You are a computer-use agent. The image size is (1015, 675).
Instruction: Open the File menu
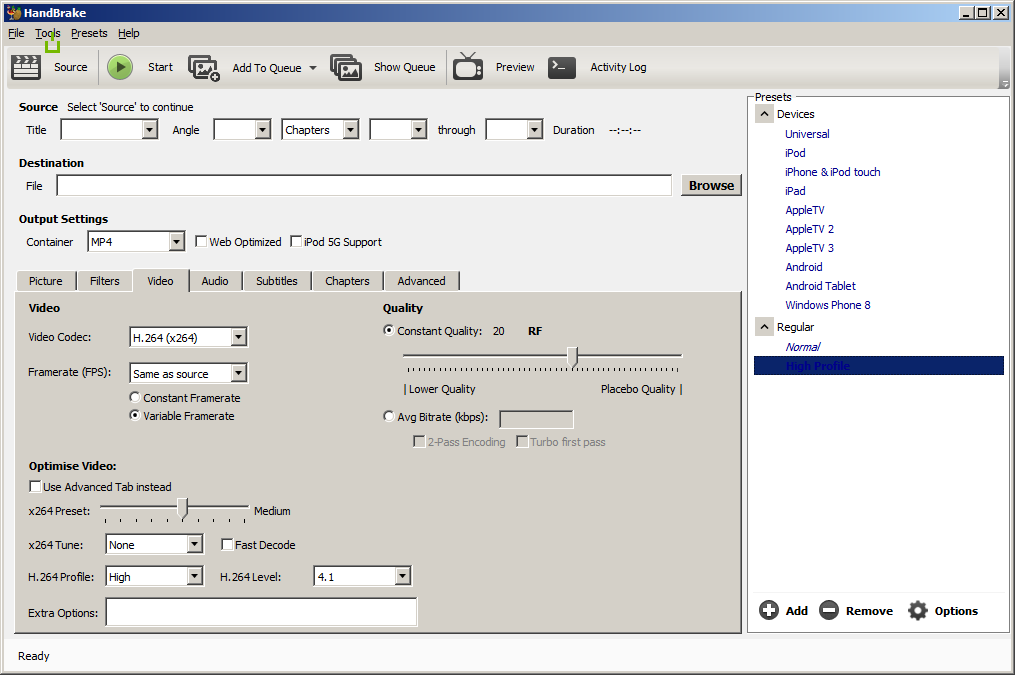coord(16,33)
